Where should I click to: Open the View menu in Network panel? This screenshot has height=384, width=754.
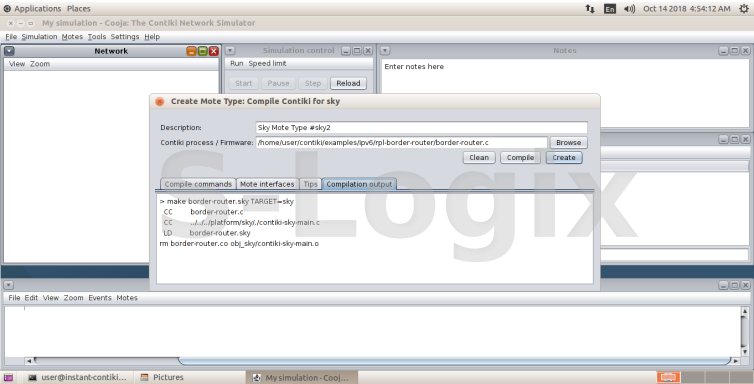tap(17, 63)
